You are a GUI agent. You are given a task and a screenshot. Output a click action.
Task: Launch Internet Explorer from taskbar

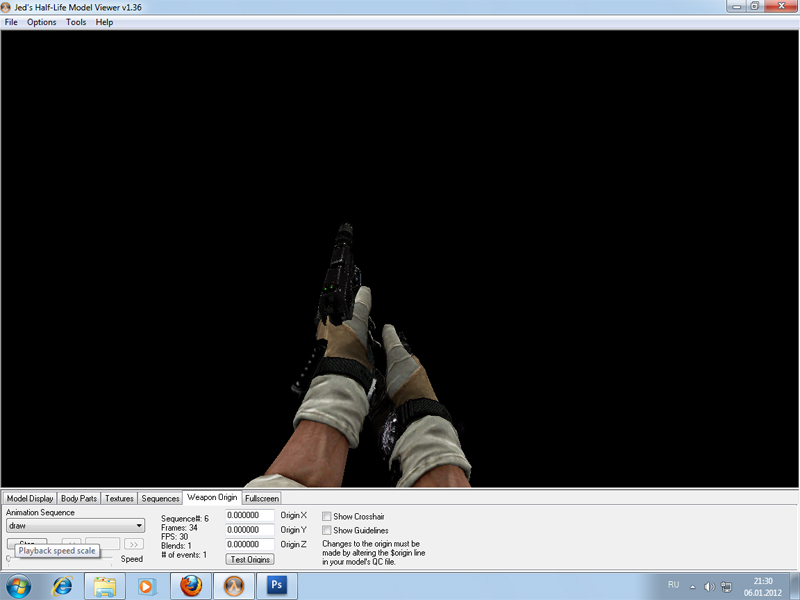(x=62, y=586)
